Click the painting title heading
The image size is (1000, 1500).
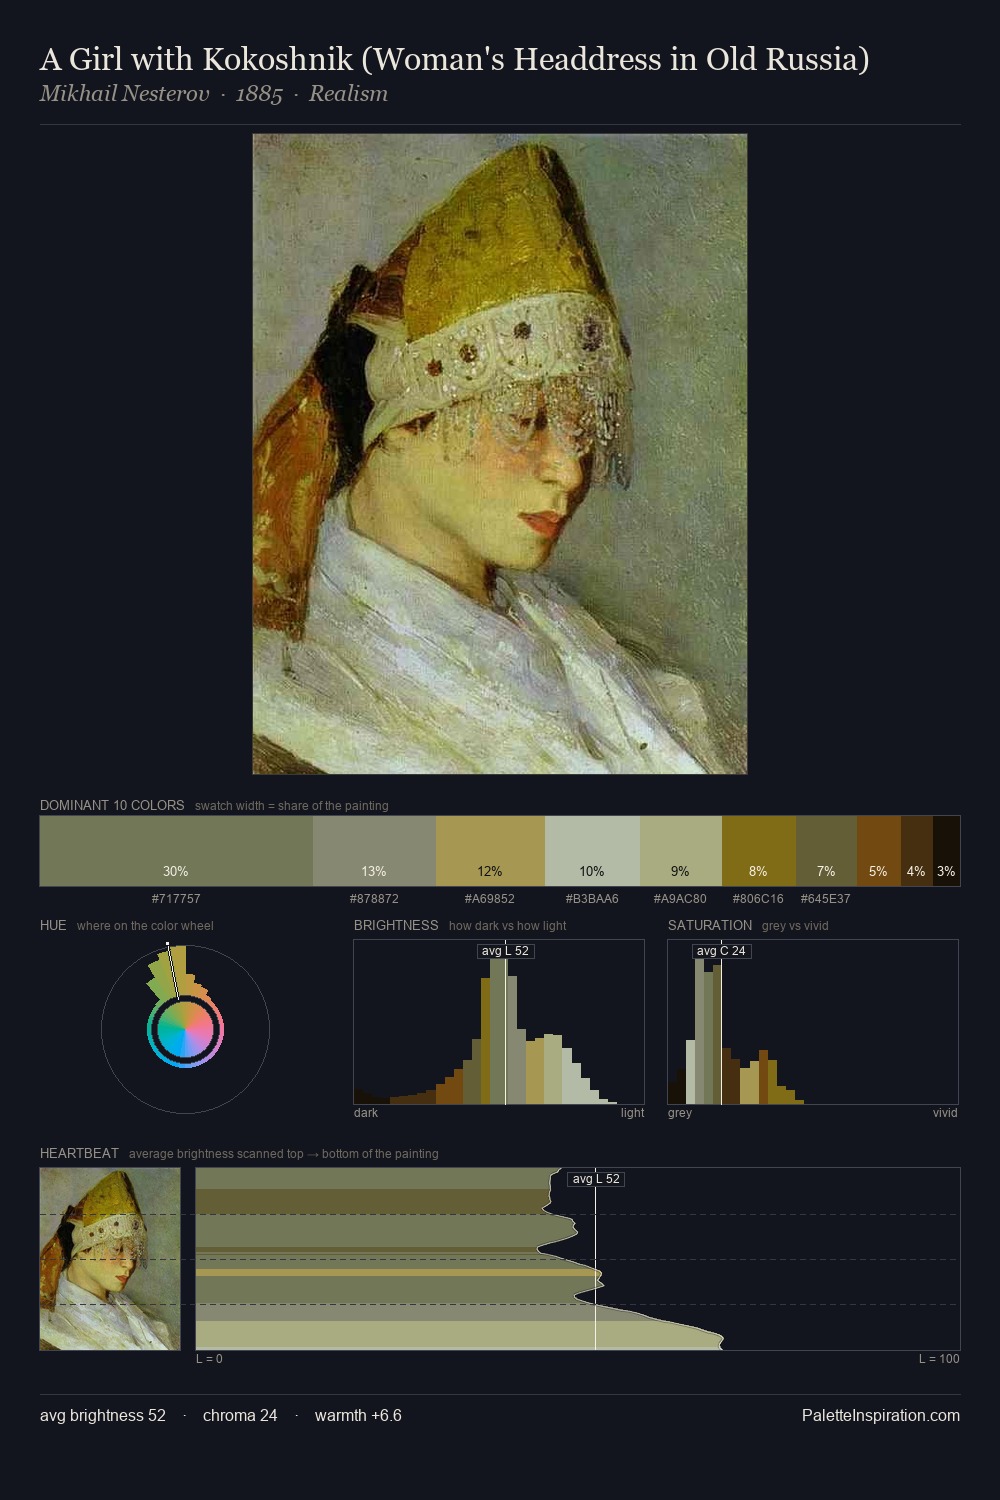tap(454, 60)
